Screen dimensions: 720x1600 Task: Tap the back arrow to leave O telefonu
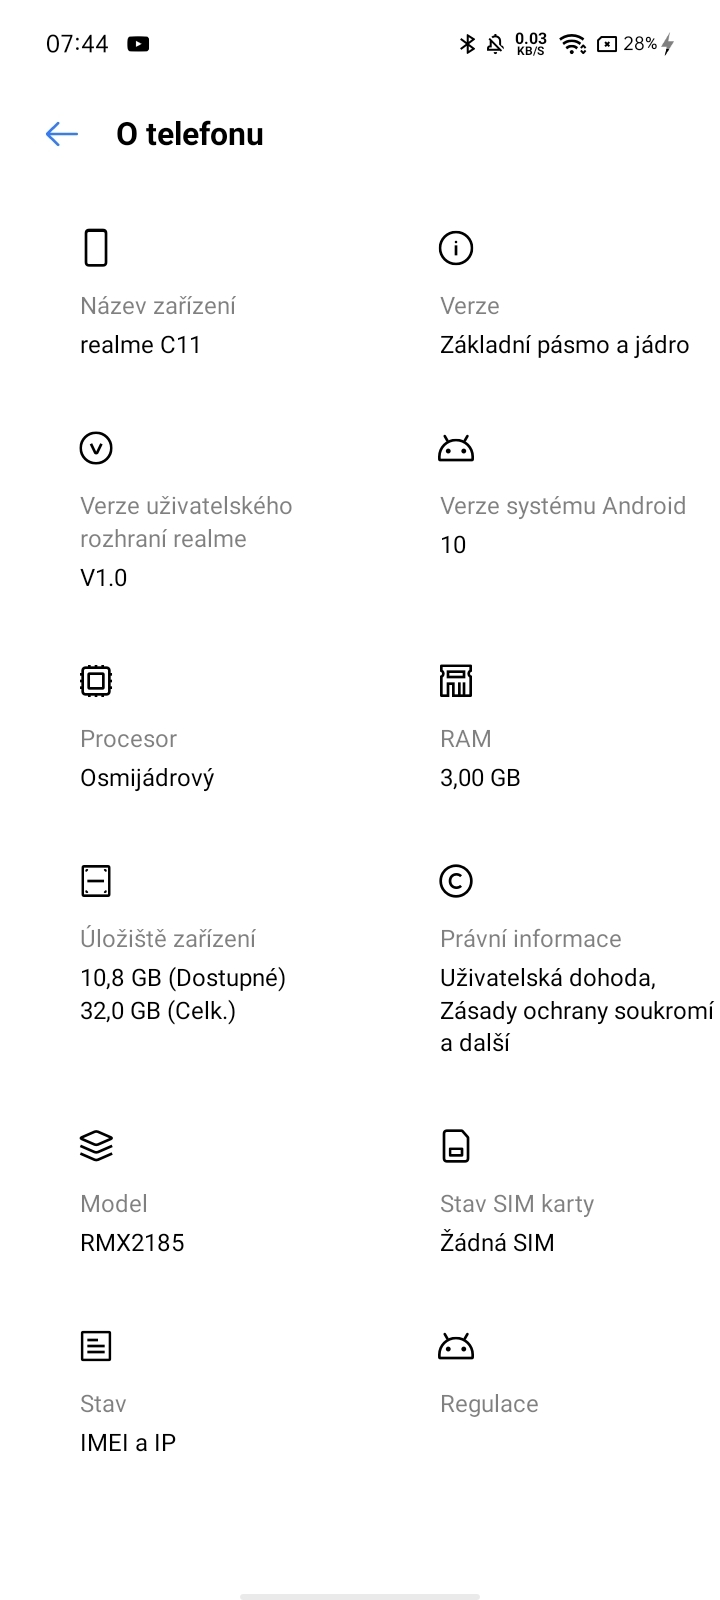(x=61, y=133)
